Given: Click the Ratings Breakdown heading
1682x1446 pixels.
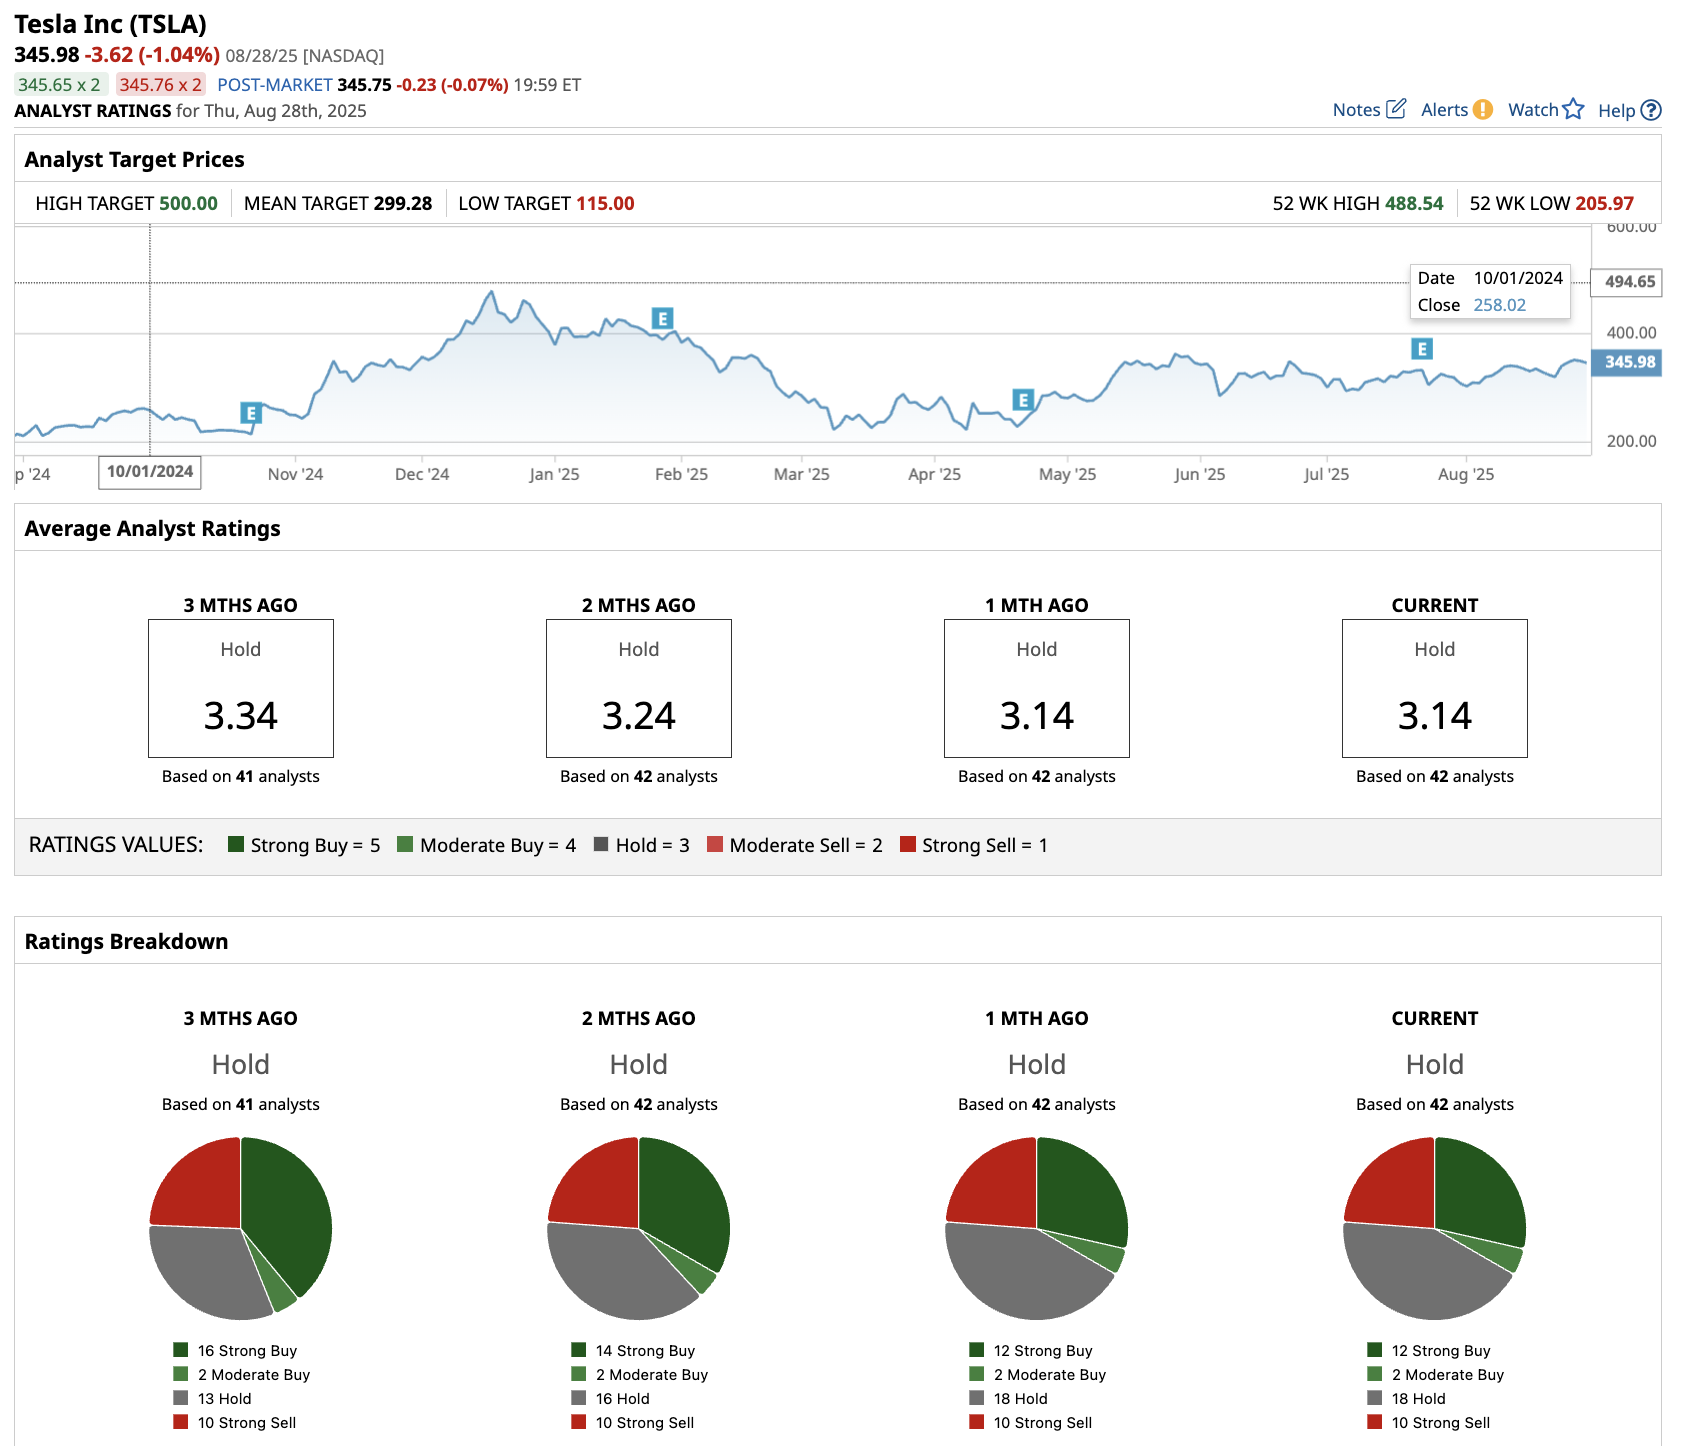Looking at the screenshot, I should tap(126, 941).
